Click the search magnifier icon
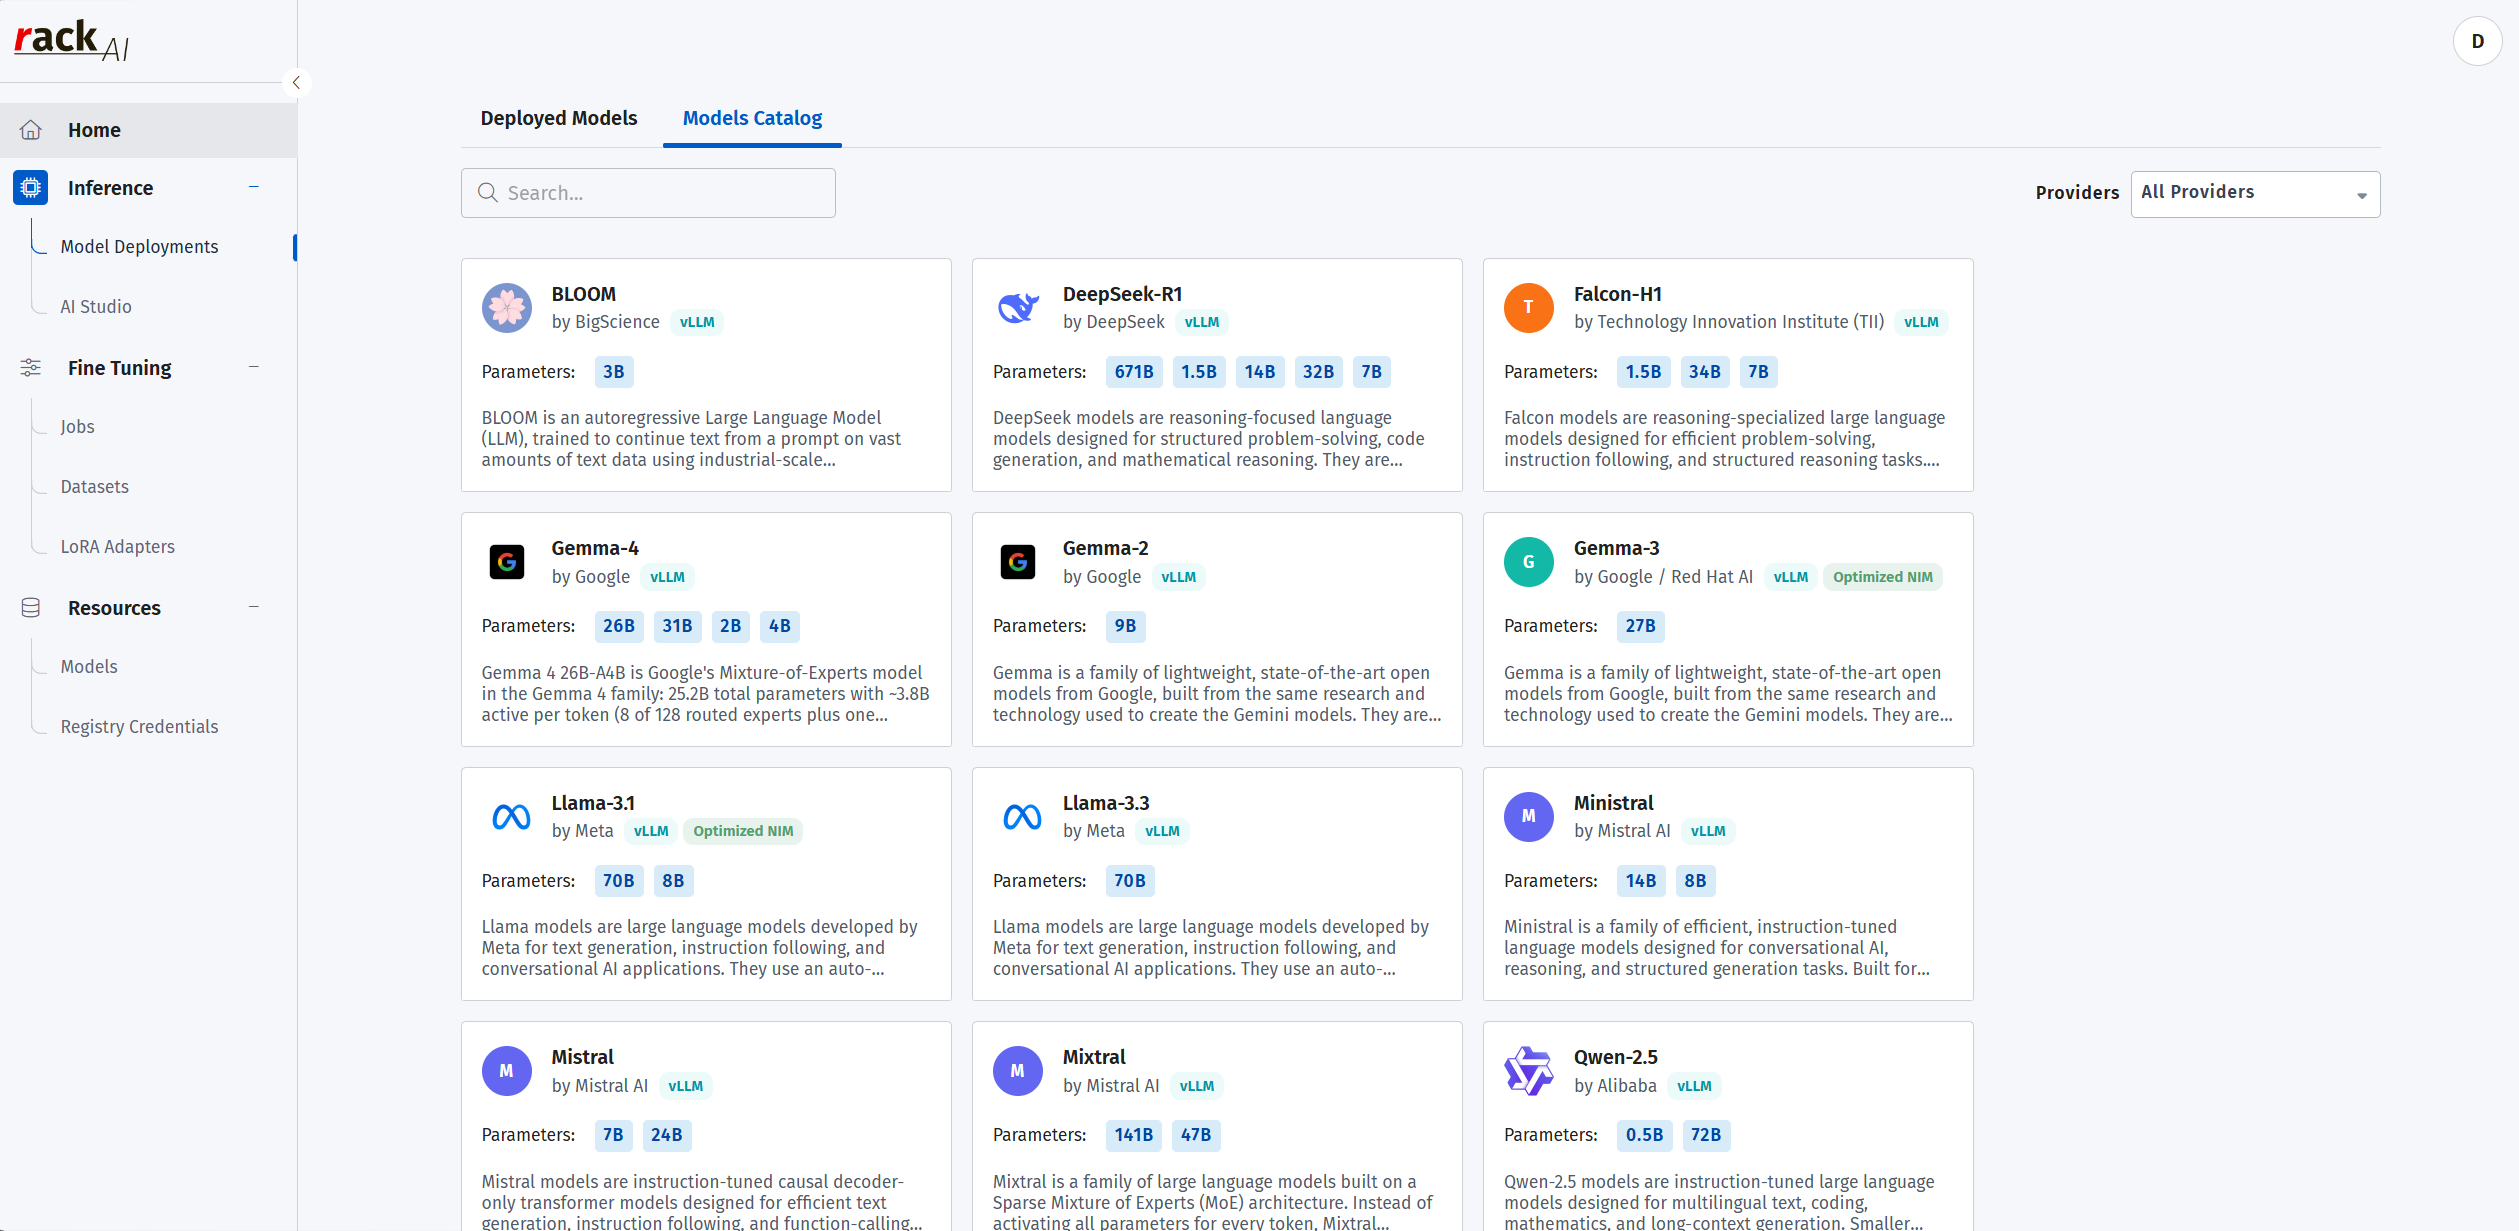 488,192
